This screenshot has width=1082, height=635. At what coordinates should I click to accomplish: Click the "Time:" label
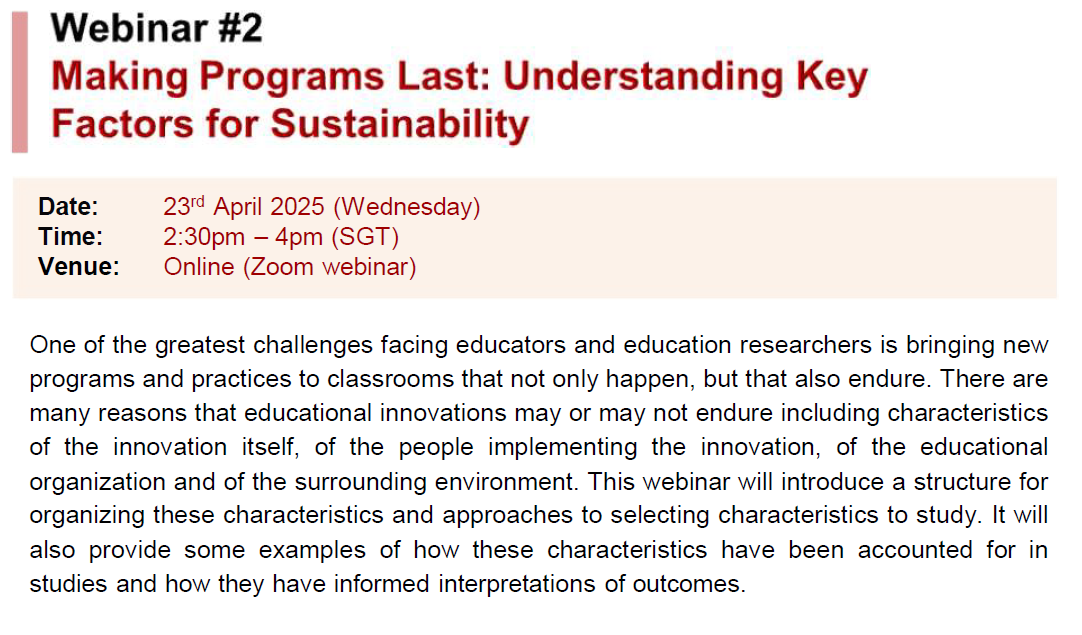(70, 237)
